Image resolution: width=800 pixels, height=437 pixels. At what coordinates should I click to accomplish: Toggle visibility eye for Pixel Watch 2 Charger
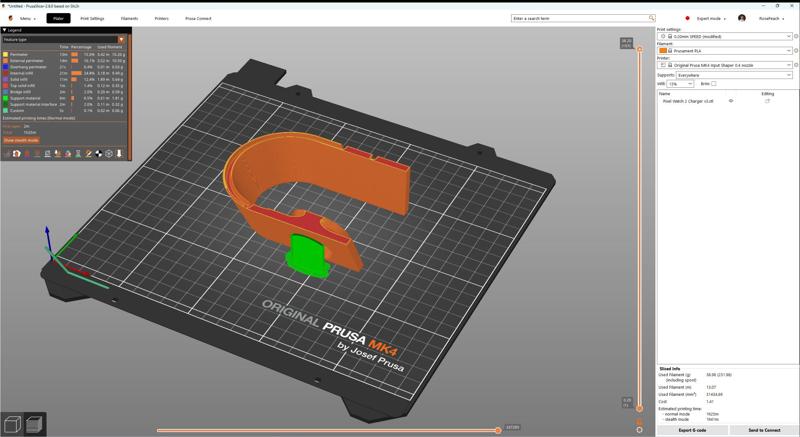click(731, 101)
